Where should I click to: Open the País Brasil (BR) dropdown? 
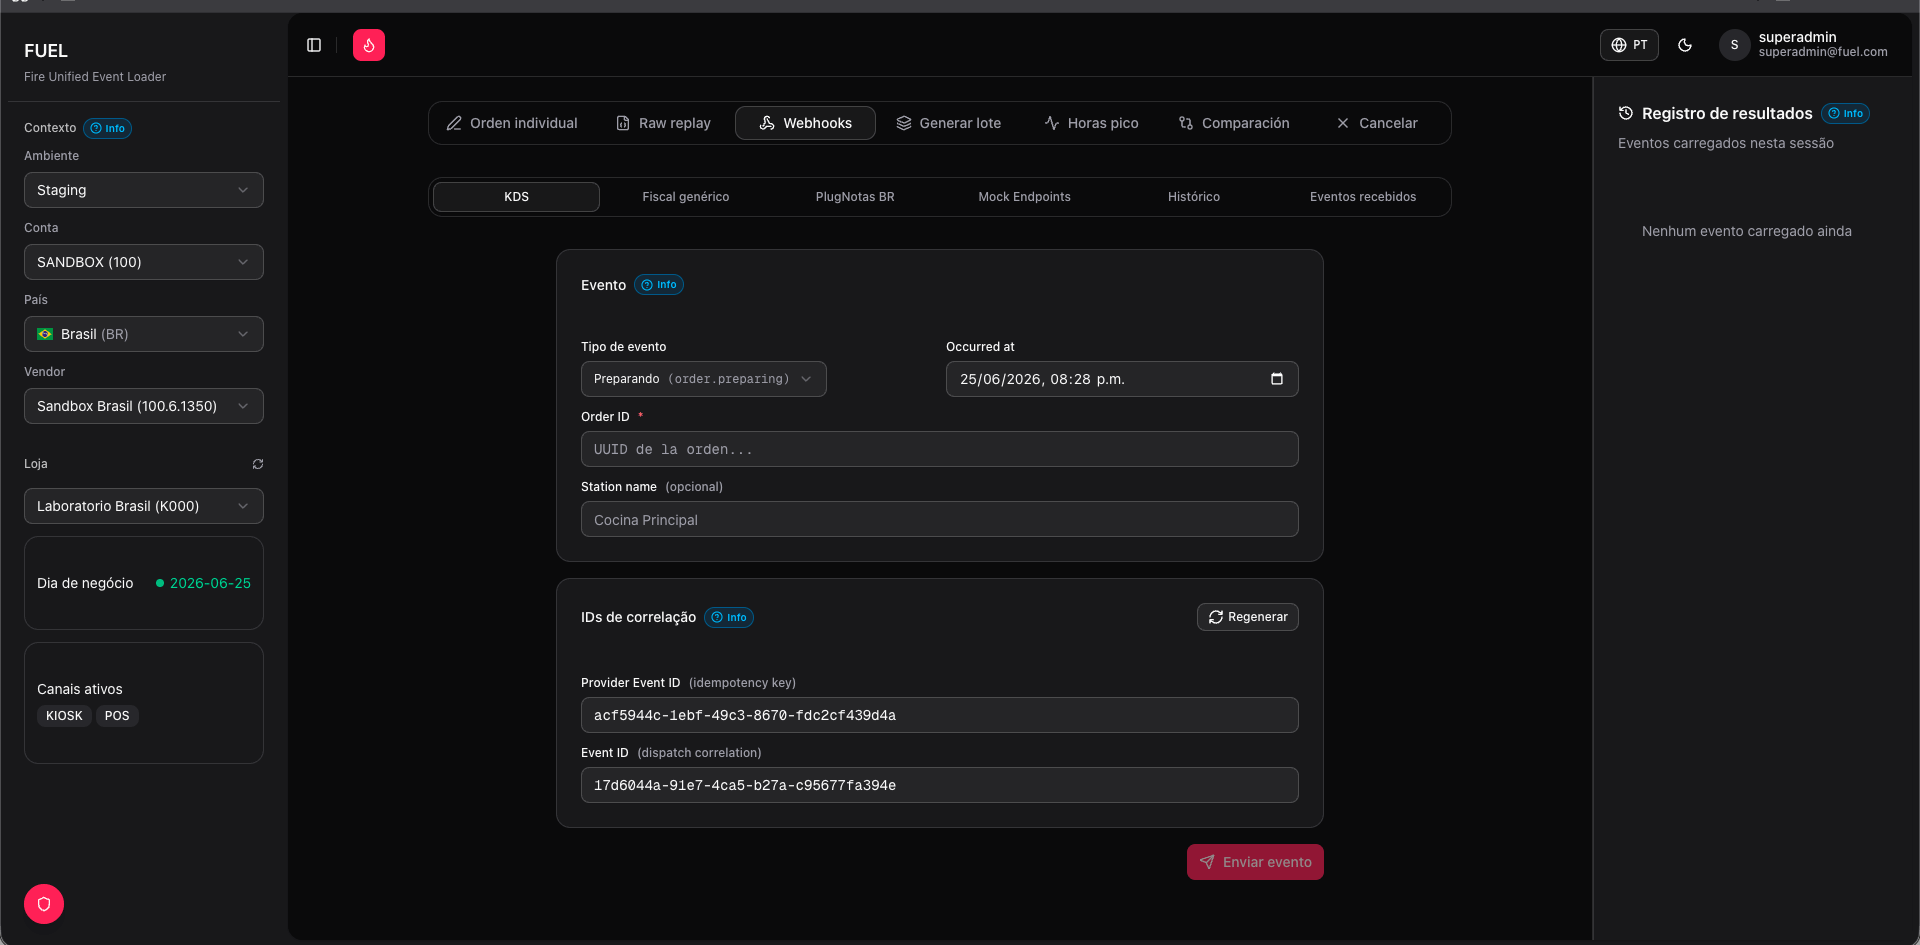coord(144,334)
